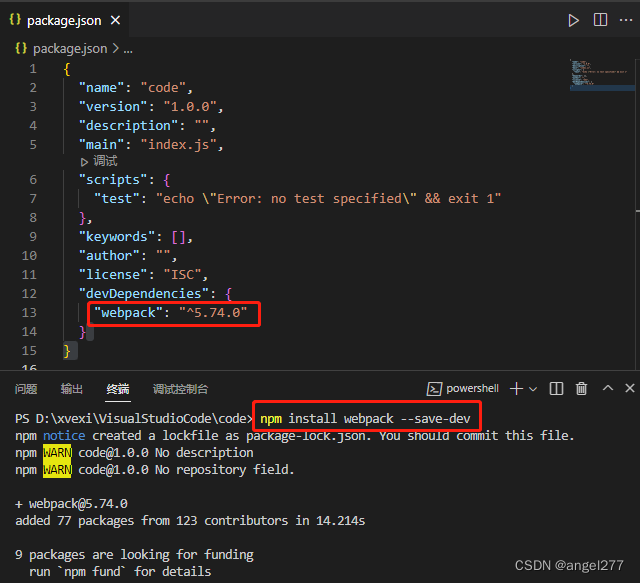Click the "index.js" main value
The width and height of the screenshot is (640, 583).
pyautogui.click(x=178, y=145)
